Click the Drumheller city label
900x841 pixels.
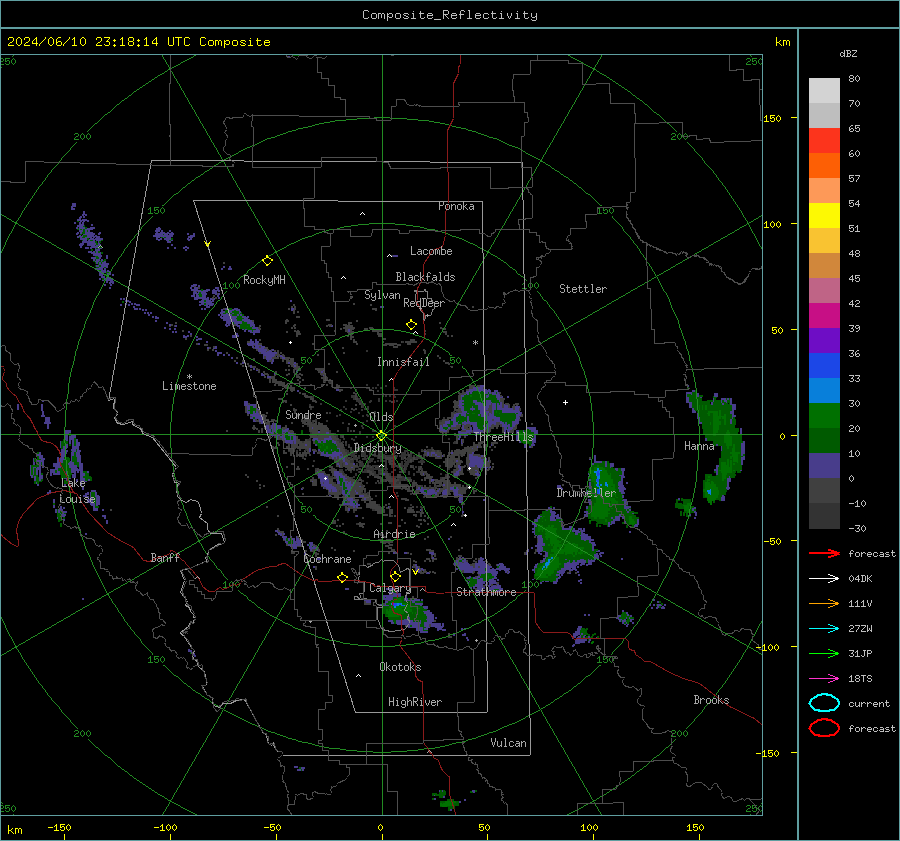click(x=586, y=493)
